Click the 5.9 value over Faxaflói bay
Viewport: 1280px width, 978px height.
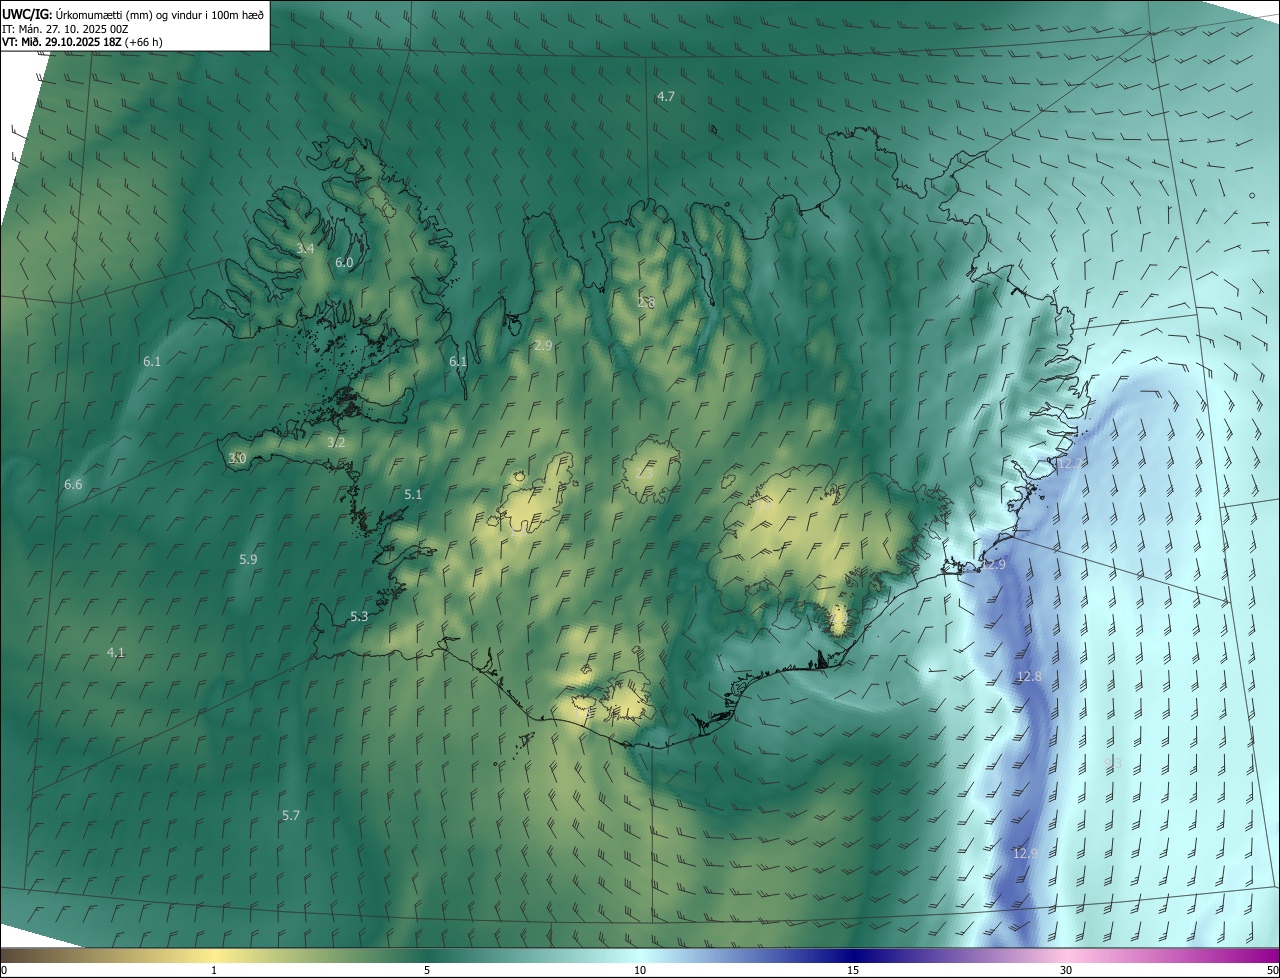pyautogui.click(x=248, y=559)
